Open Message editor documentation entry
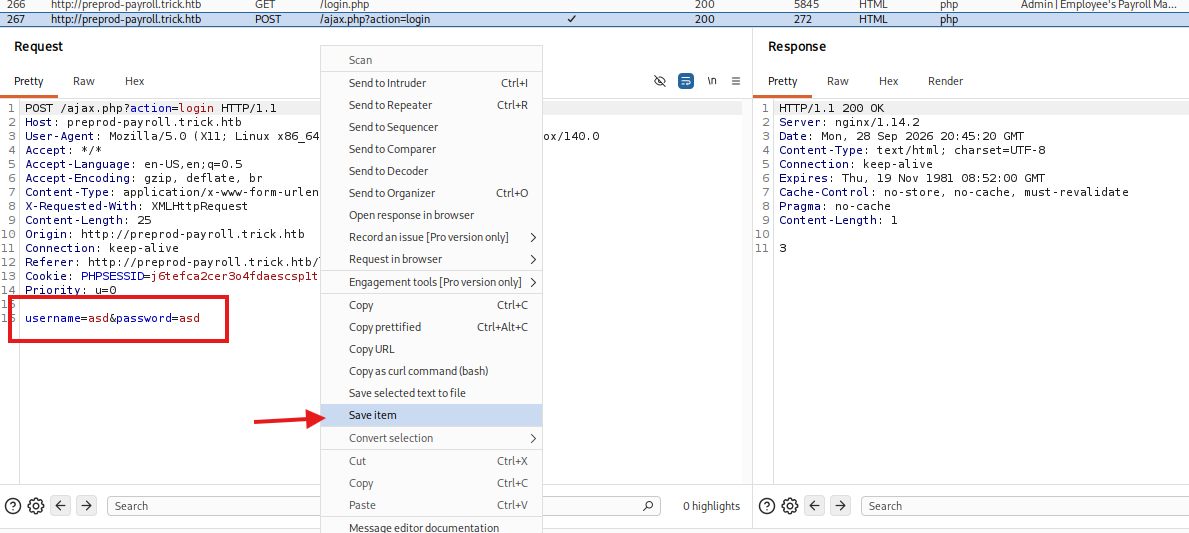This screenshot has height=533, width=1189. pos(431,527)
